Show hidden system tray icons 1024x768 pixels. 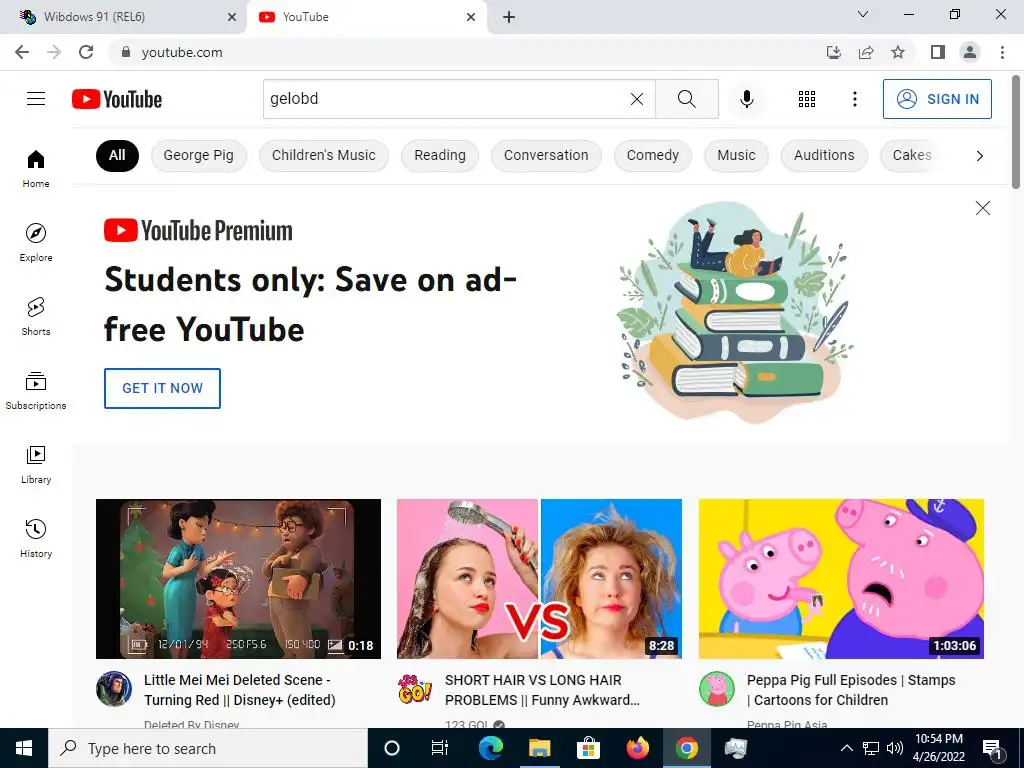[846, 748]
